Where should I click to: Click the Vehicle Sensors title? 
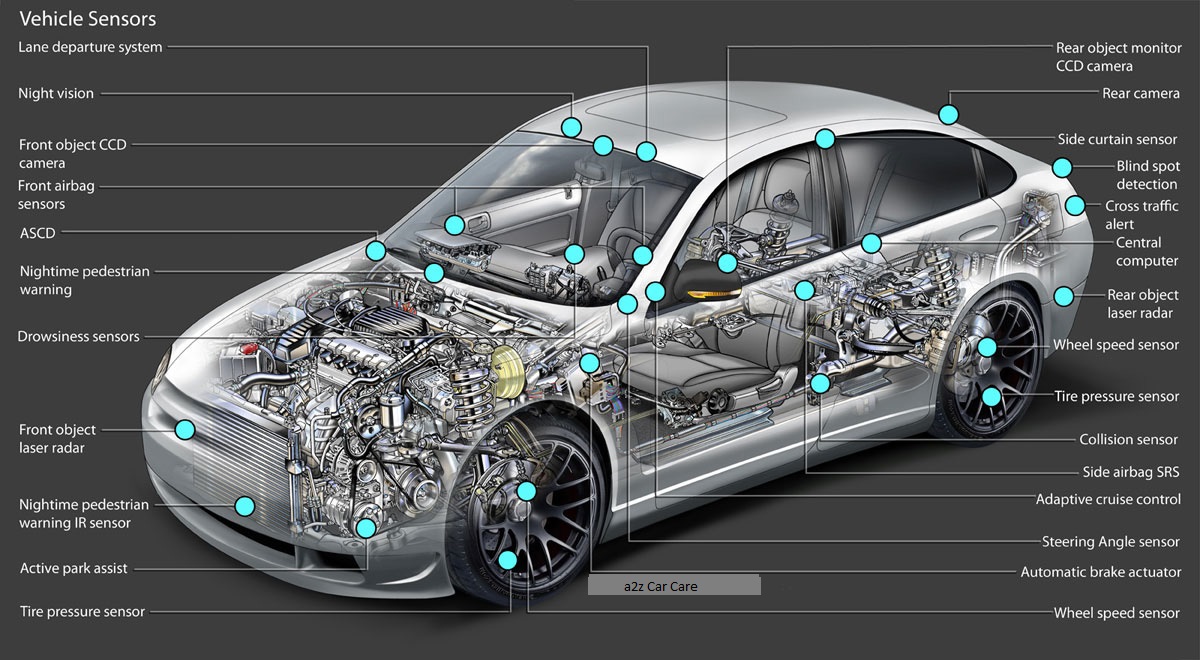point(88,19)
